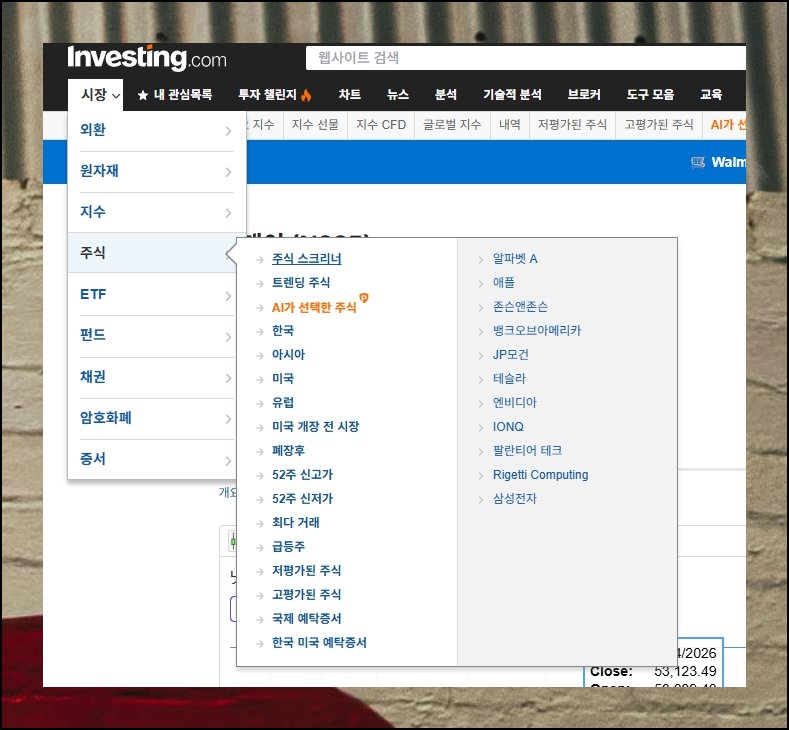Open the 폐장후 link
The width and height of the screenshot is (789, 730).
288,451
